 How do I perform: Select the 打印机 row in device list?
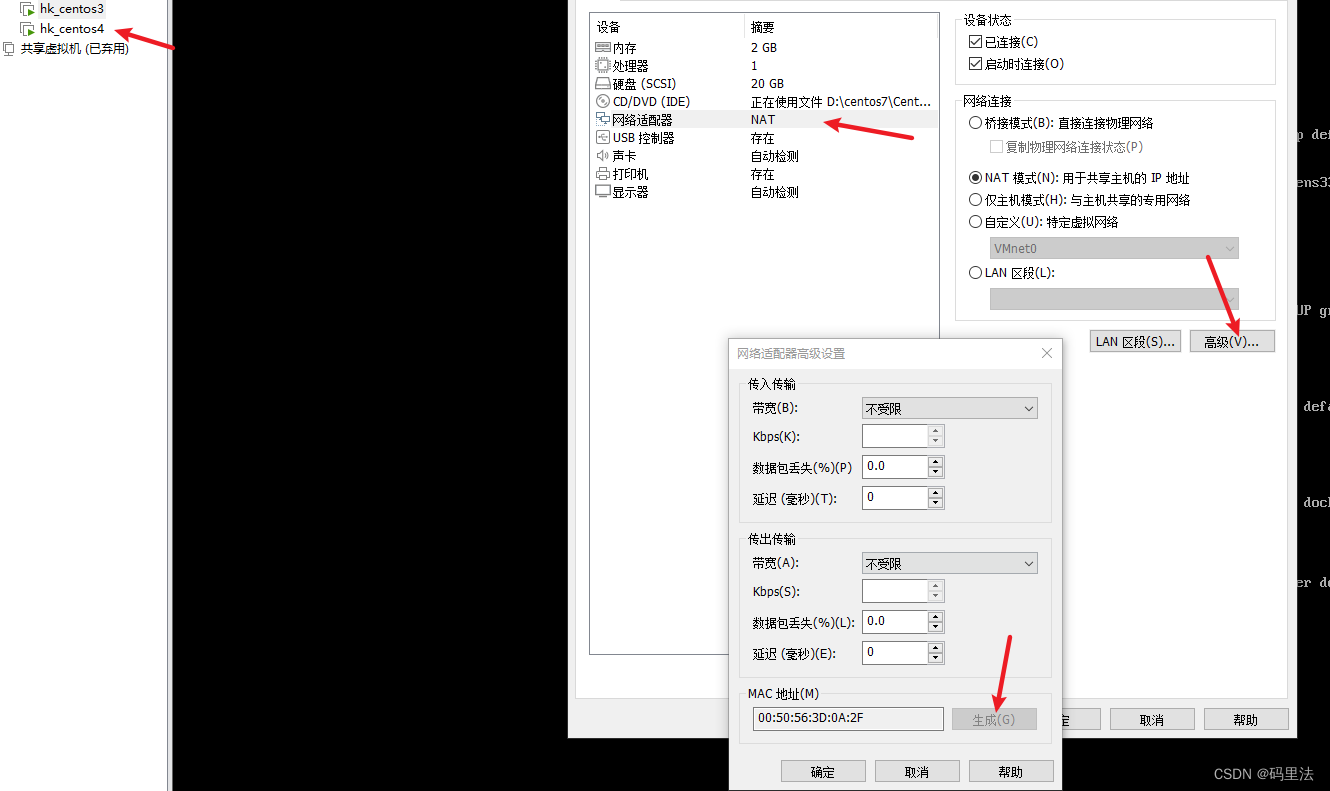765,174
